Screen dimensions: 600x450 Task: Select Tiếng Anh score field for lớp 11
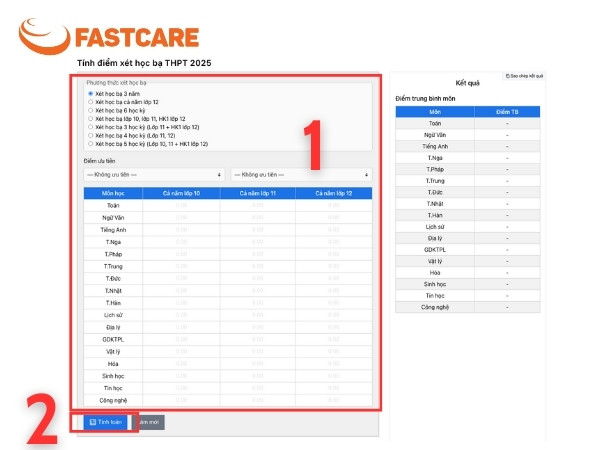click(258, 230)
